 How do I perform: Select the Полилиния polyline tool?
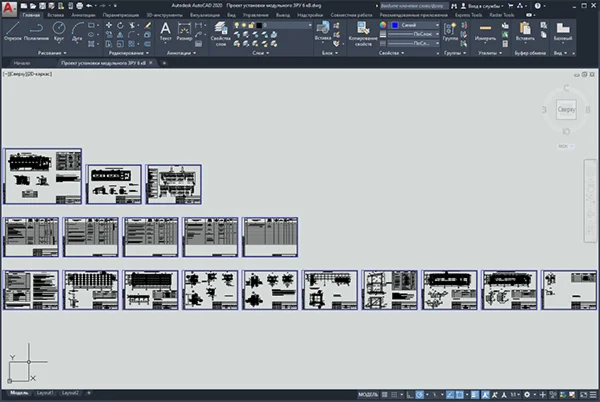pyautogui.click(x=36, y=31)
